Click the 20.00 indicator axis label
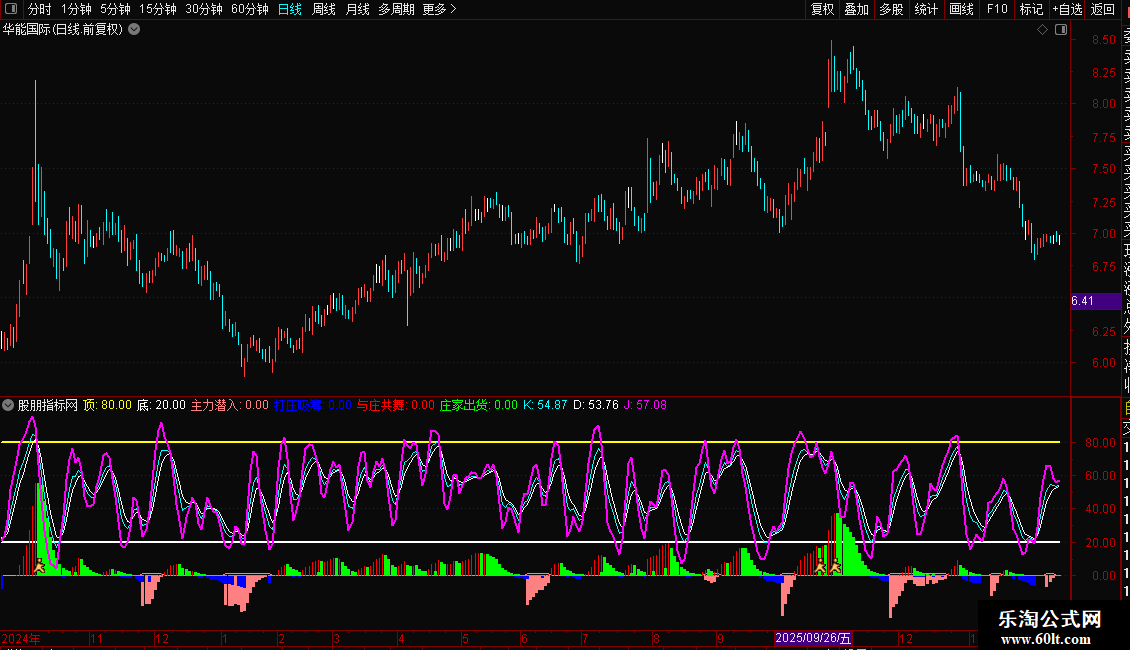Viewport: 1130px width, 650px height. (1100, 543)
